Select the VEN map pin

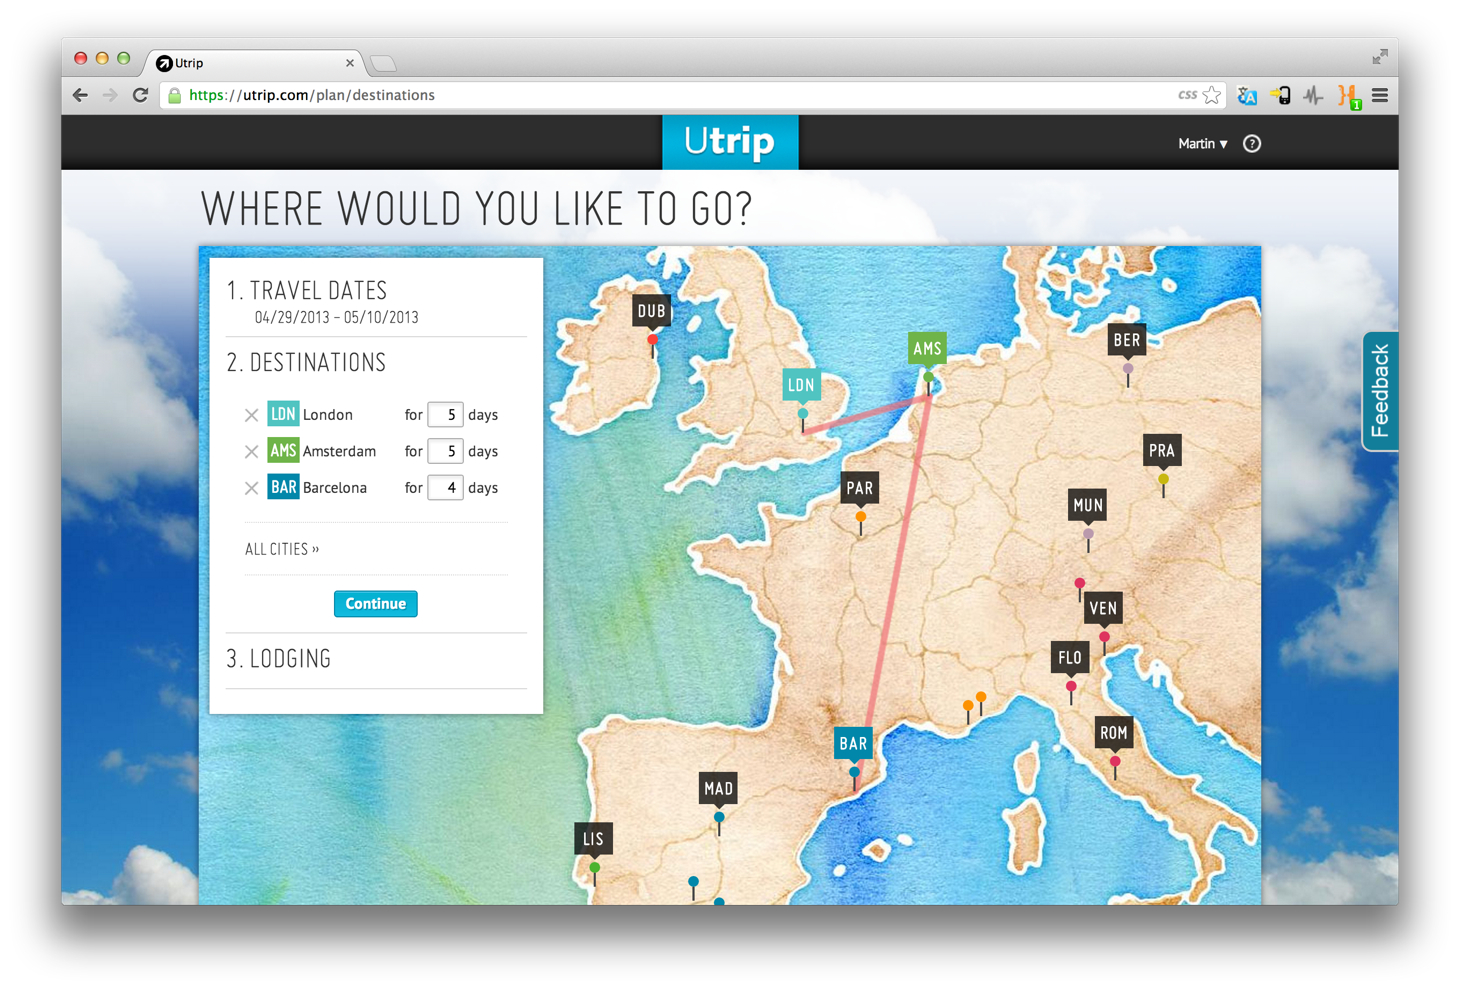1103,607
